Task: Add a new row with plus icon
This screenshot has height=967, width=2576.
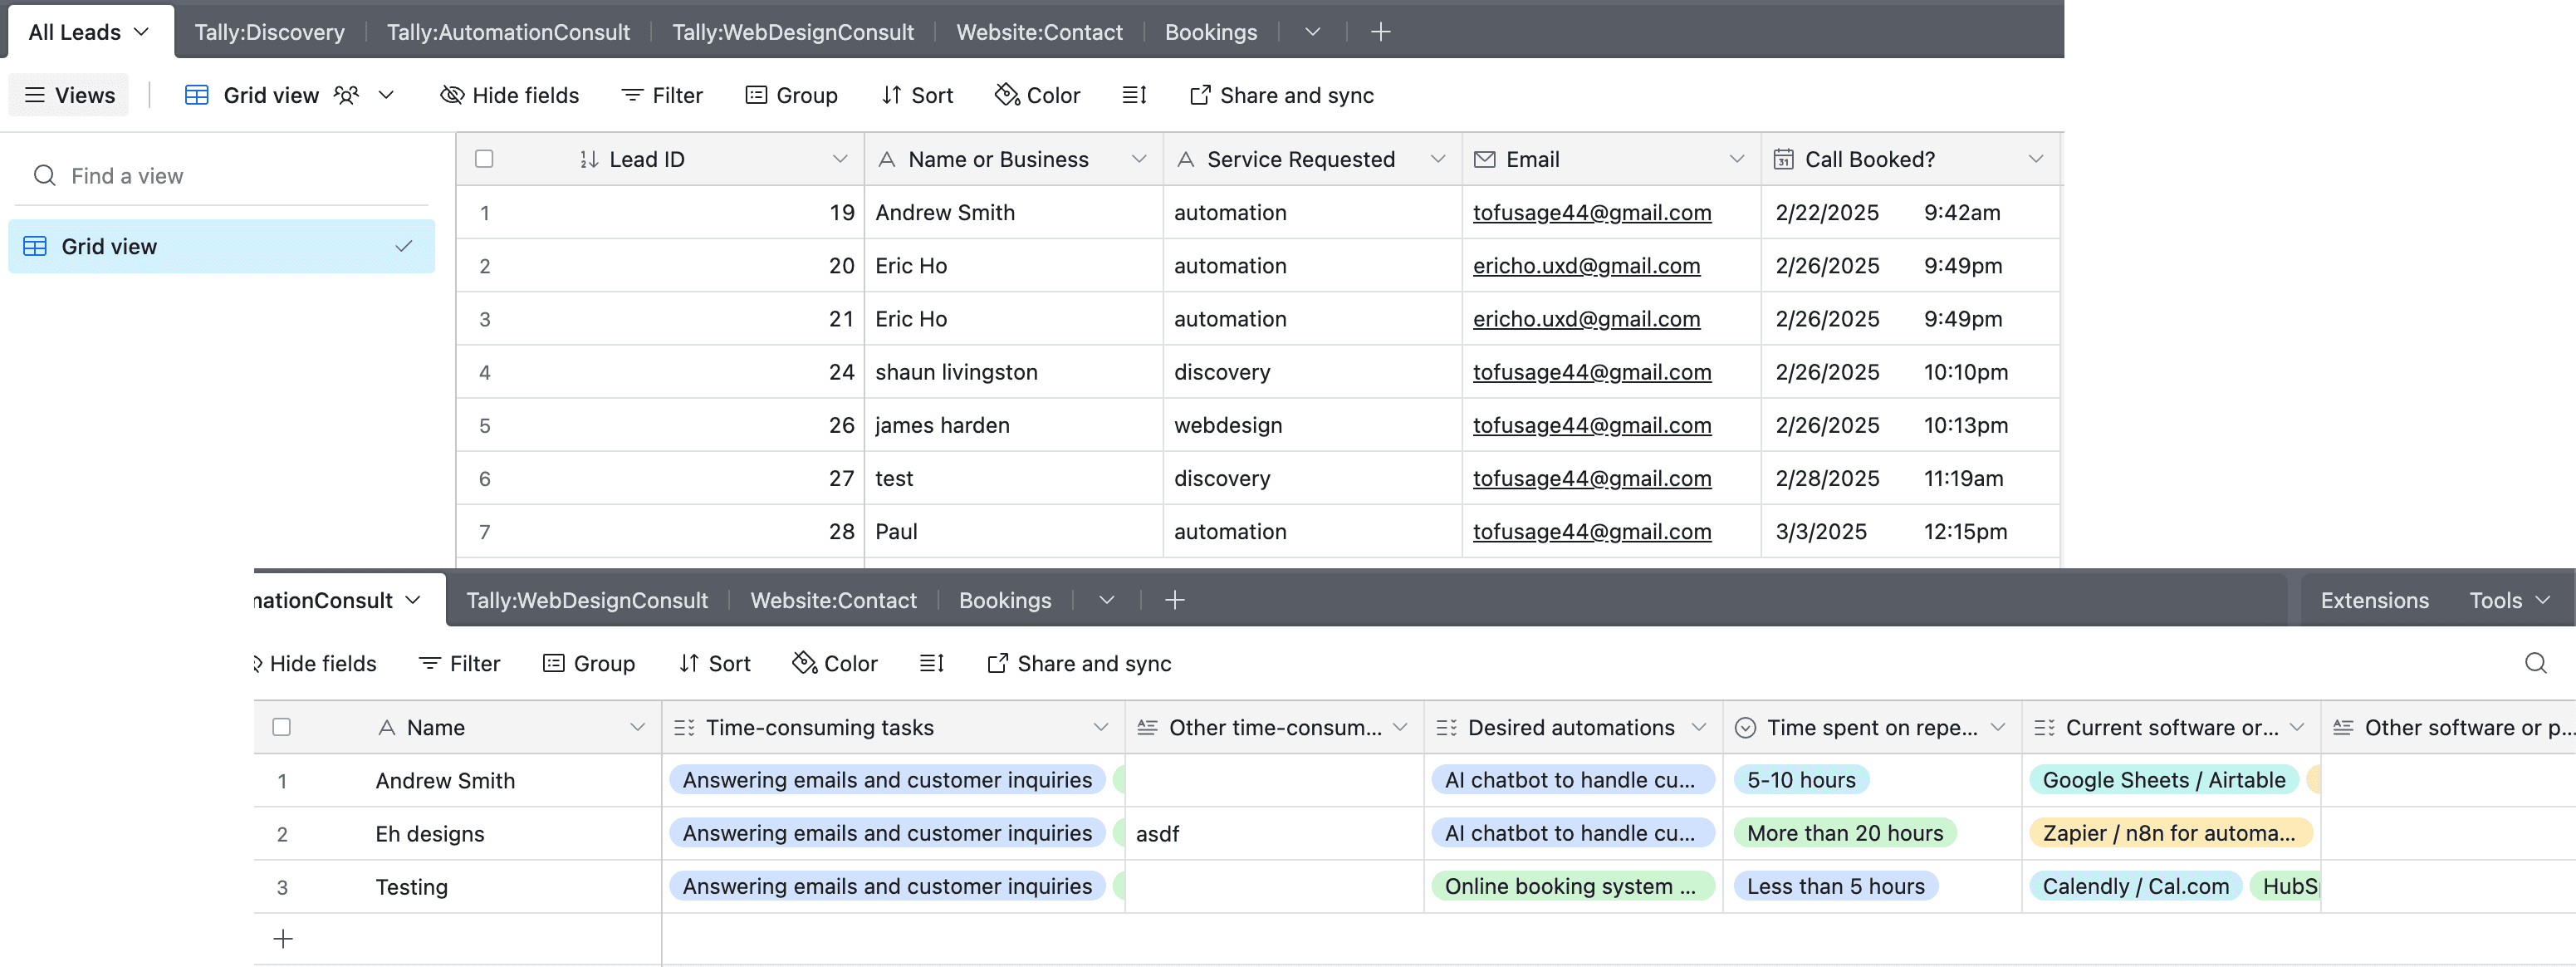Action: pos(283,939)
